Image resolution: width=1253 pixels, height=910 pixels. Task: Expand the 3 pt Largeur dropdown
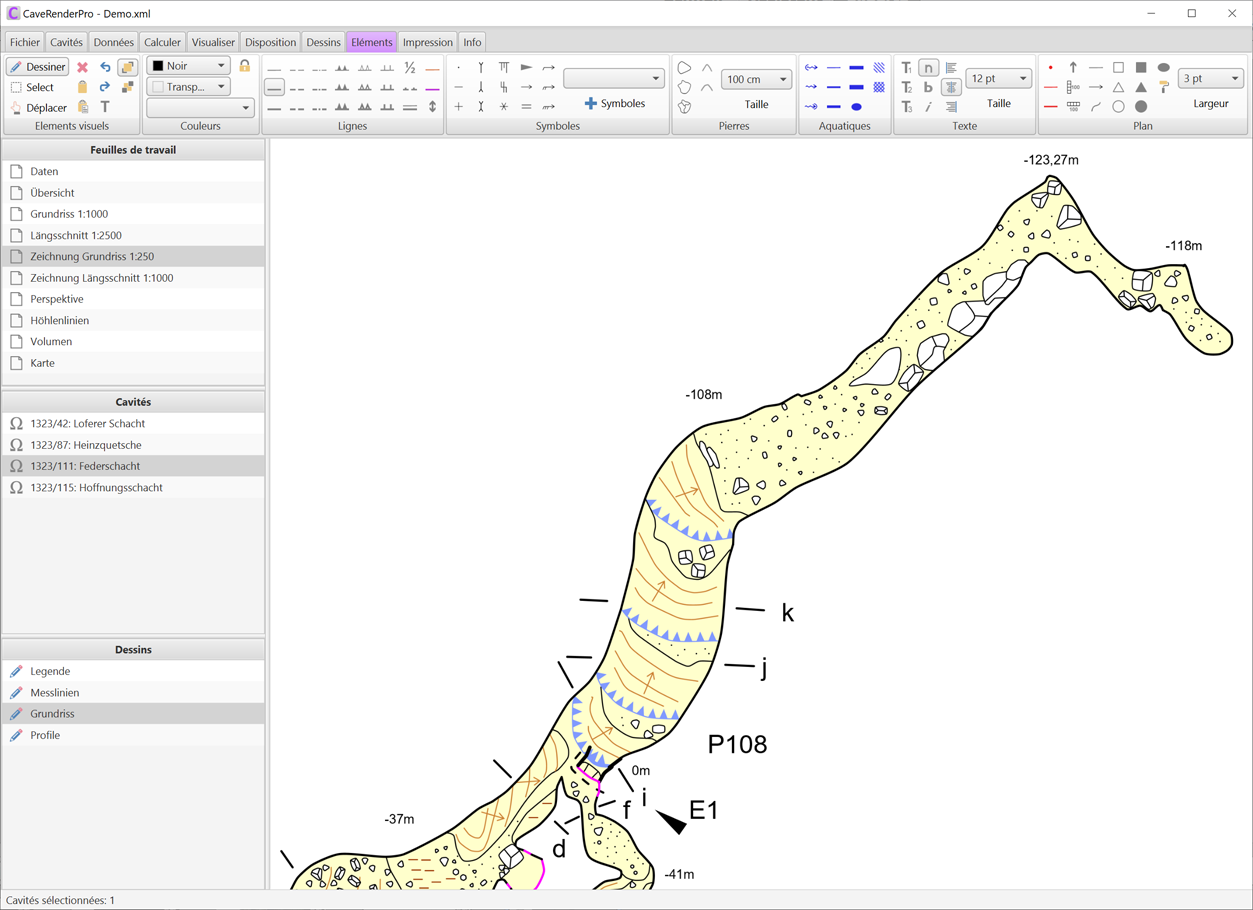[1210, 78]
